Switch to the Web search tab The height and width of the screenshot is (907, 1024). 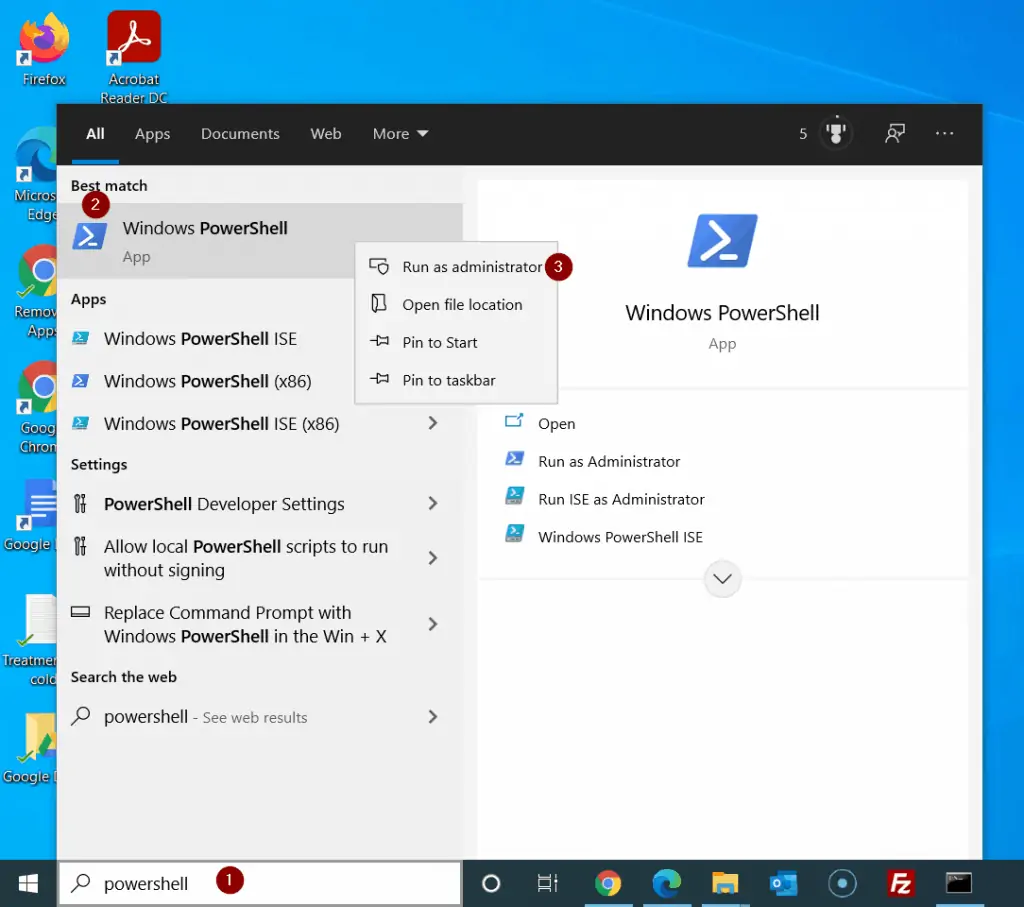325,133
